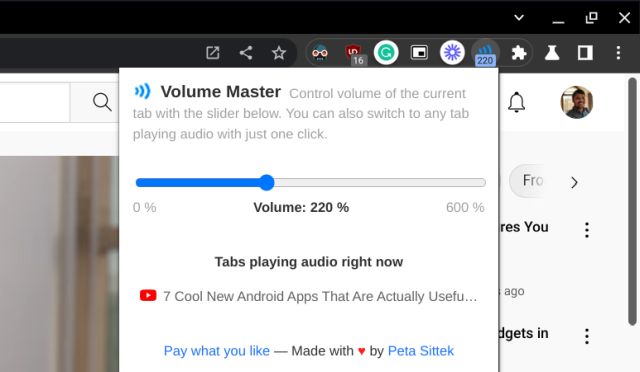The image size is (640, 372).
Task: Select the 'Fro' filter chip
Action: click(x=527, y=180)
